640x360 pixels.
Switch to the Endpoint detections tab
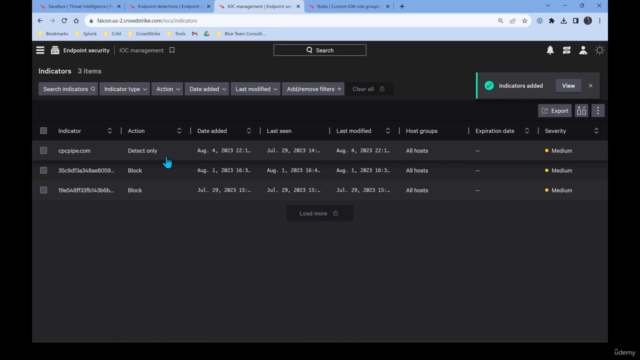point(169,6)
